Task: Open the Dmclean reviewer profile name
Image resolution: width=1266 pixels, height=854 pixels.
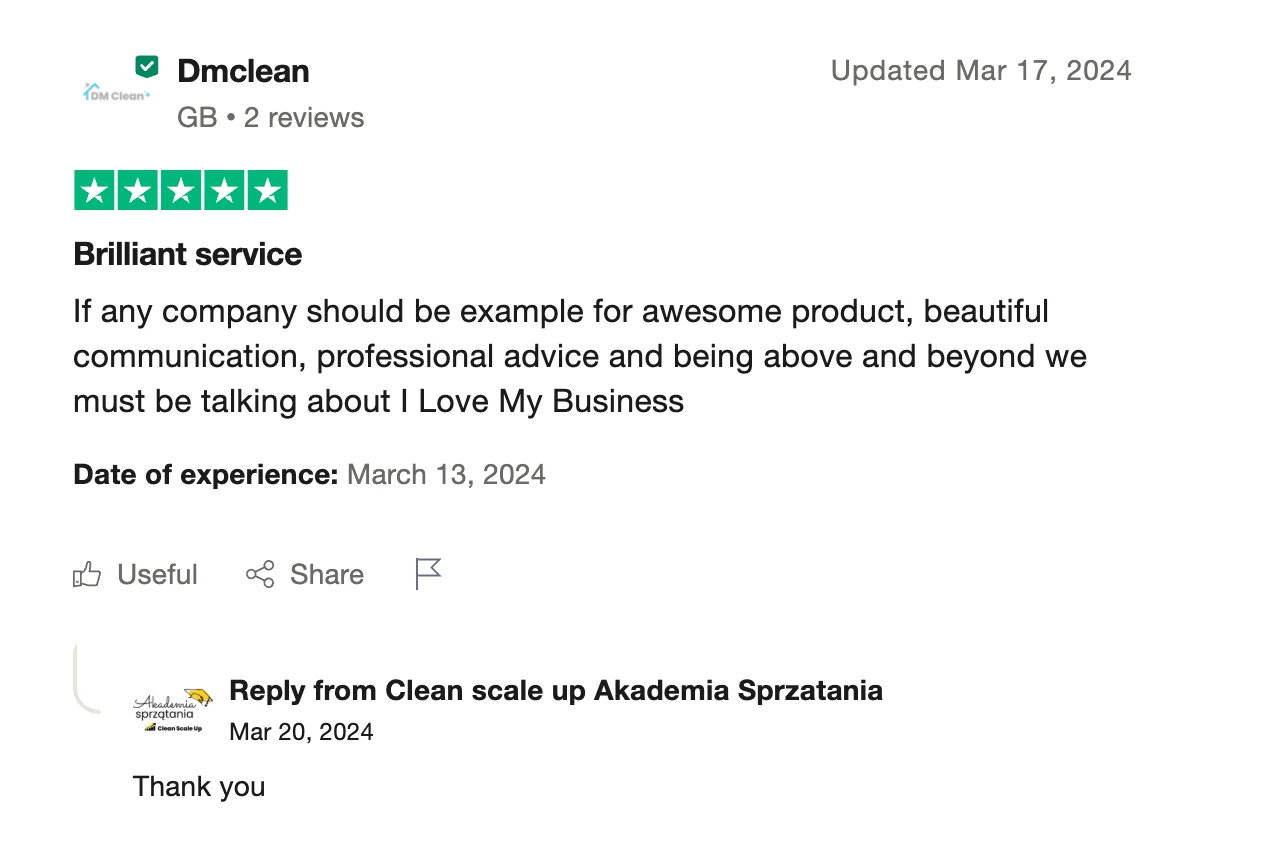Action: pyautogui.click(x=243, y=71)
